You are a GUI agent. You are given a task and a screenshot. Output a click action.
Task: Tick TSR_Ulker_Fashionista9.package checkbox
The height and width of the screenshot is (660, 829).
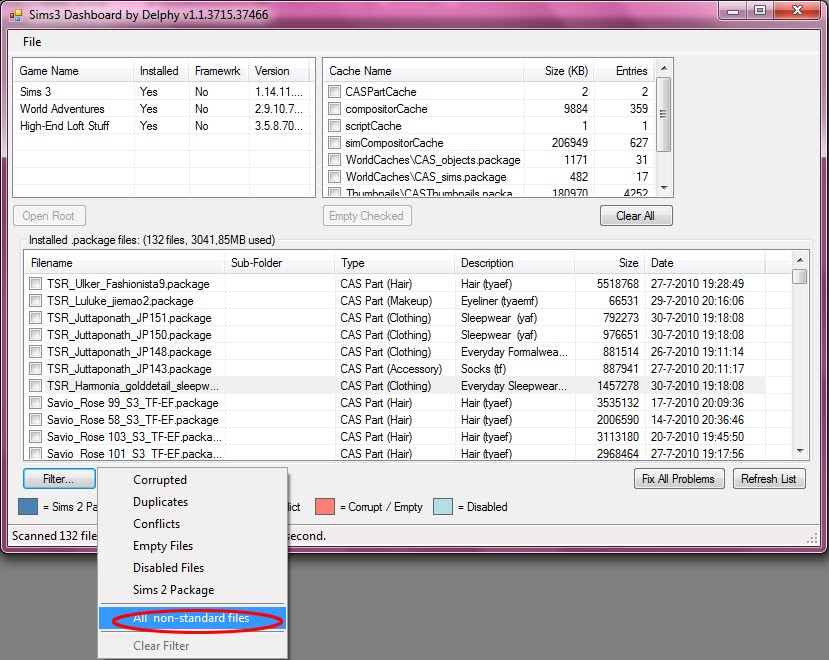(x=35, y=283)
